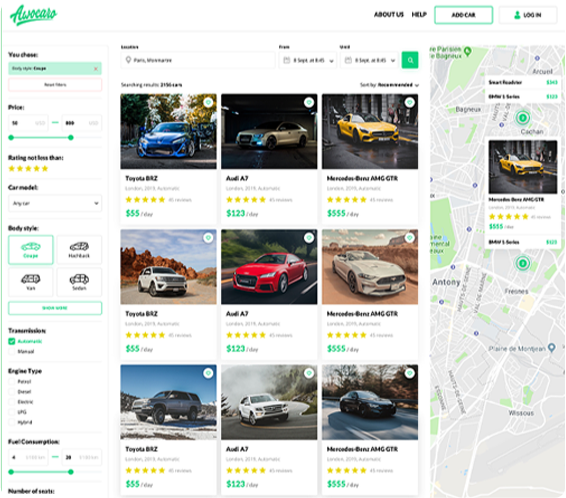The image size is (566, 498).
Task: Click the maximum price input field
Action: (82, 123)
